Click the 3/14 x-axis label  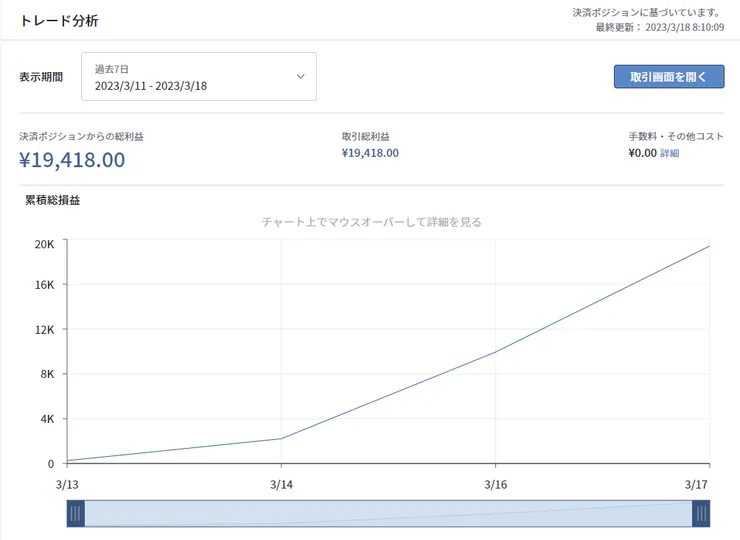(x=281, y=484)
